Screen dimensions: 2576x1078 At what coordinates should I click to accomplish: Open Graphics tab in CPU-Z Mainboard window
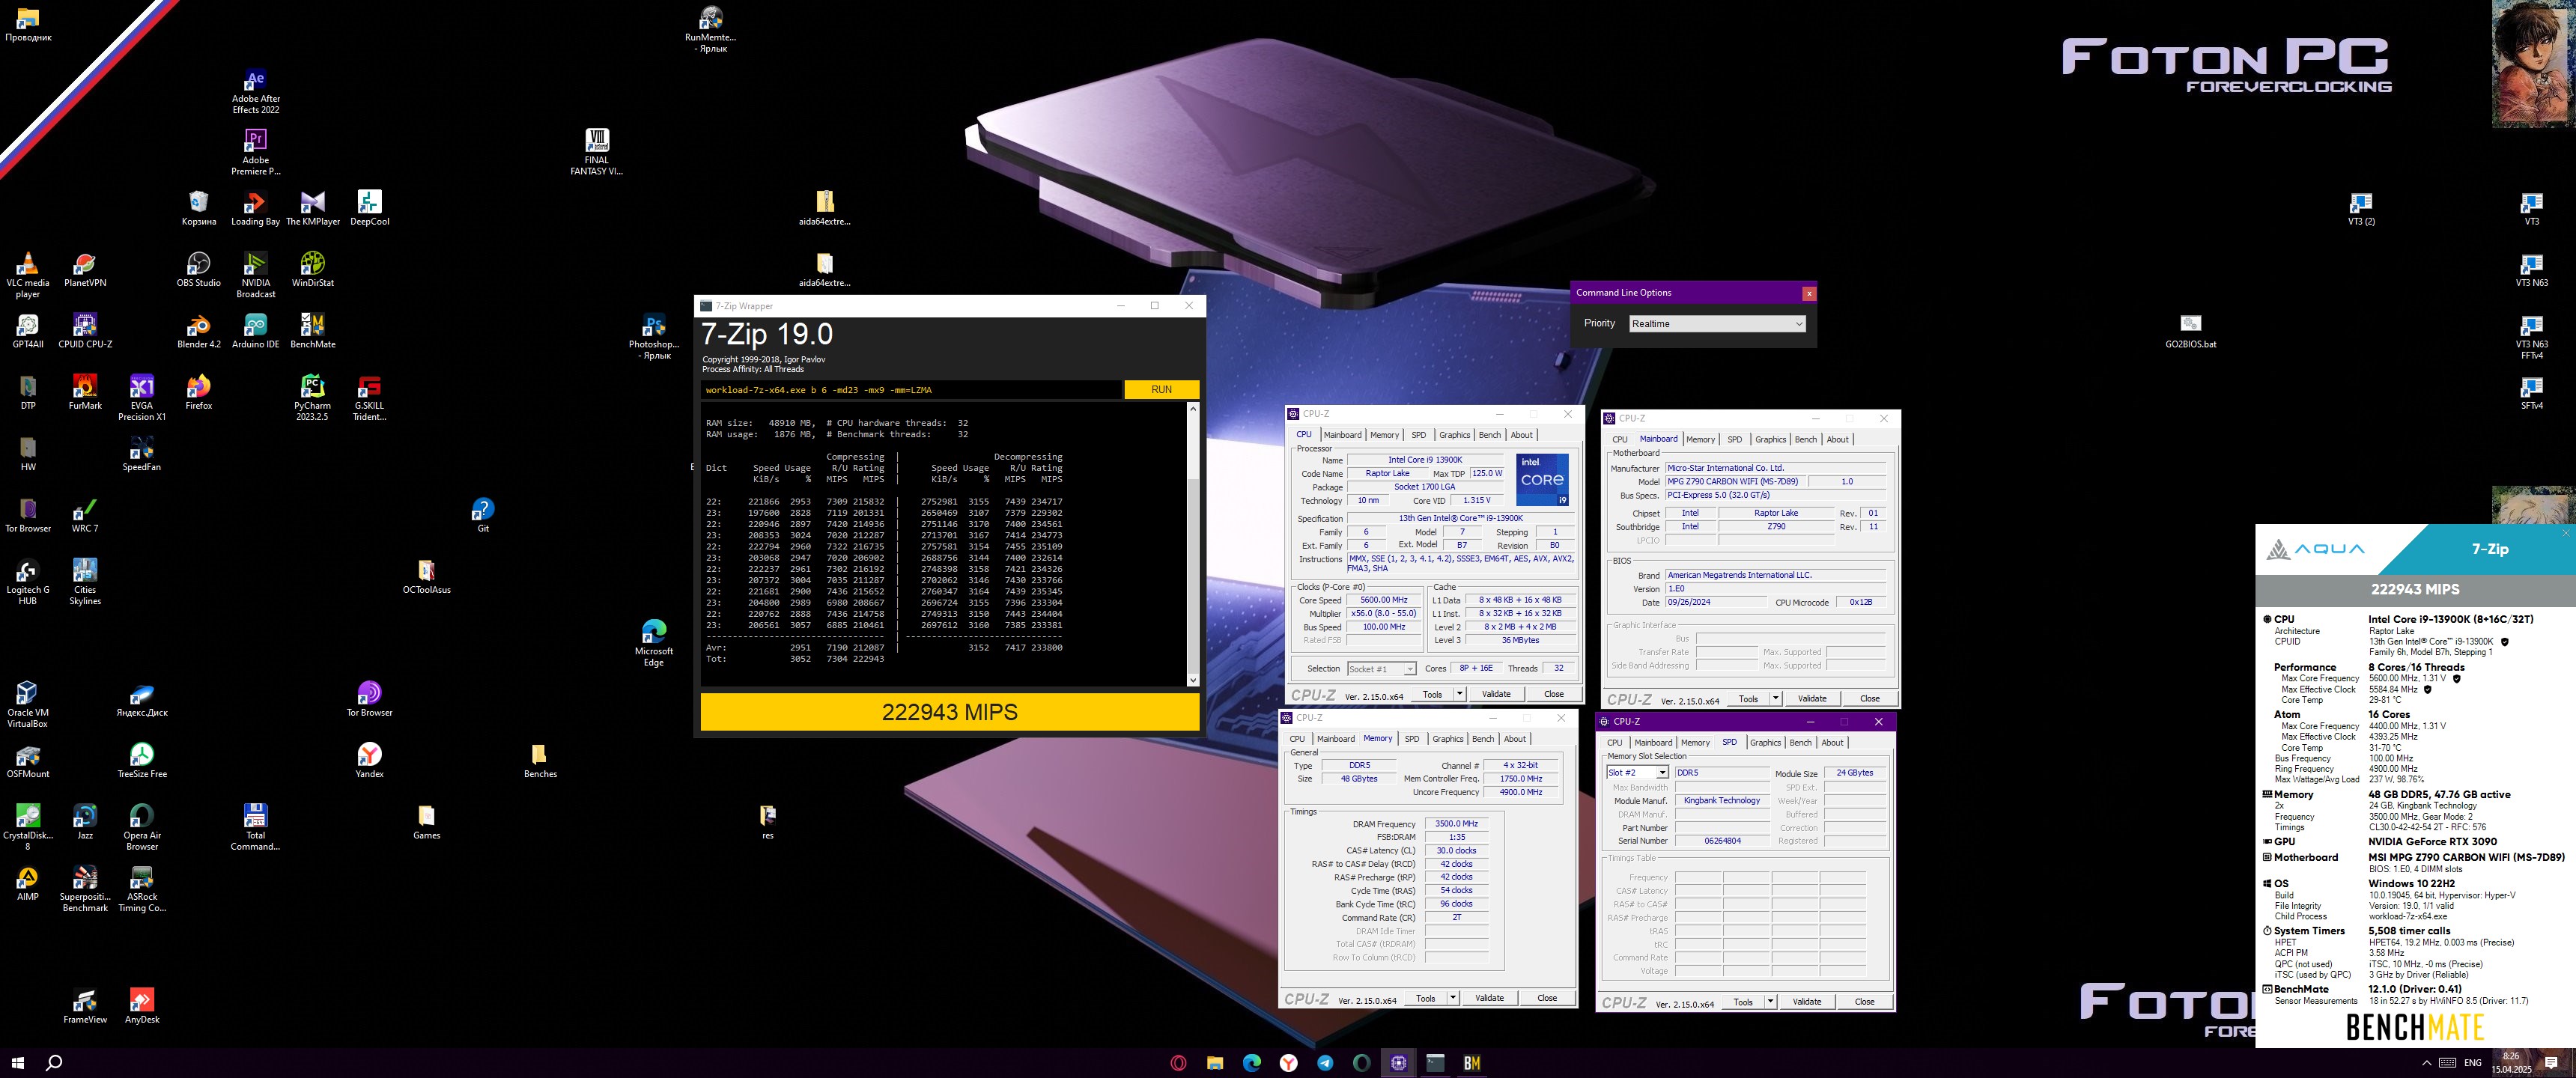tap(1770, 440)
